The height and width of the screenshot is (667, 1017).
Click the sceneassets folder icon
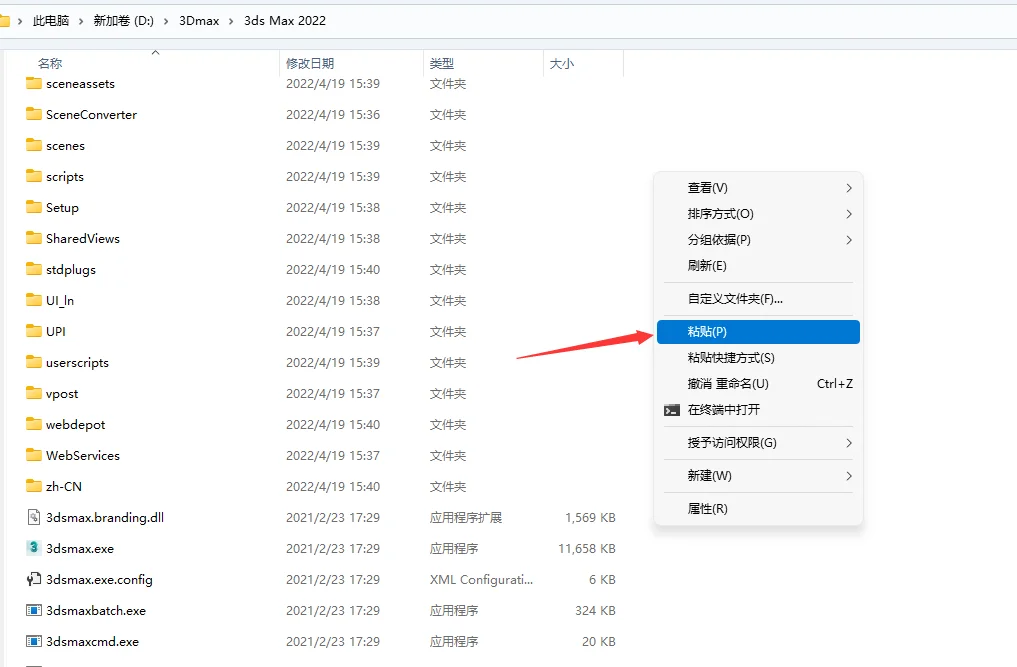coord(34,83)
